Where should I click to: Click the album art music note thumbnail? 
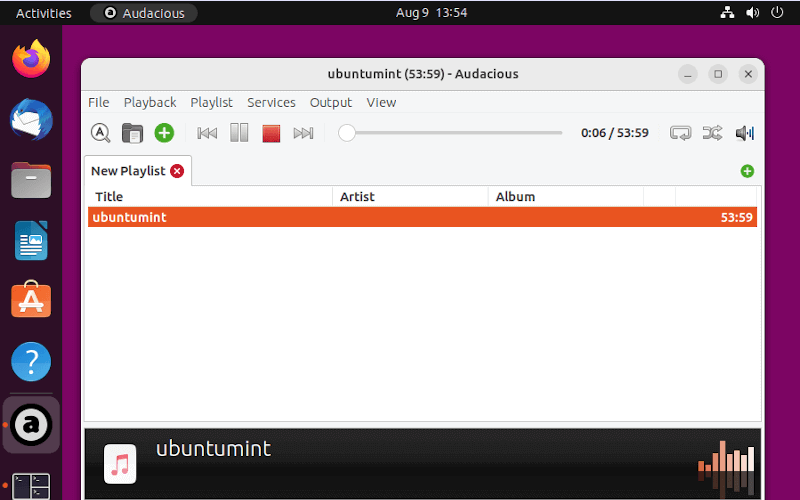coord(120,464)
